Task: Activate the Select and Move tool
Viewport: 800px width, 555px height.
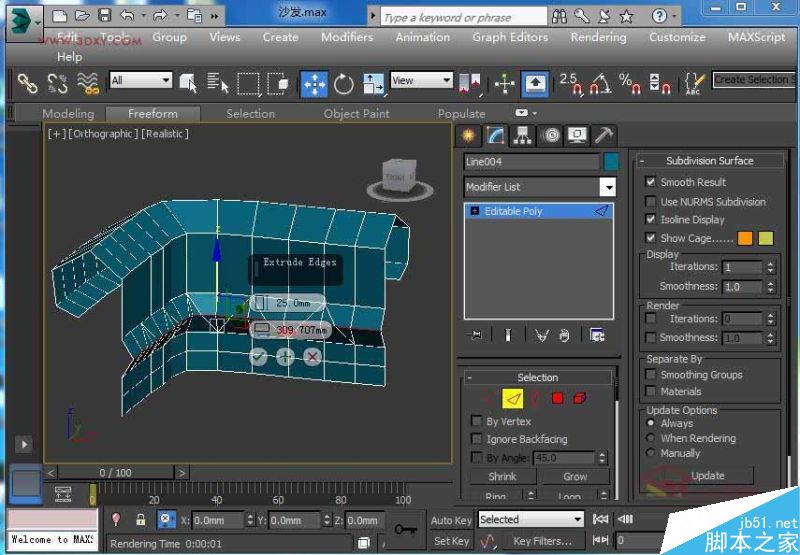Action: pos(314,84)
